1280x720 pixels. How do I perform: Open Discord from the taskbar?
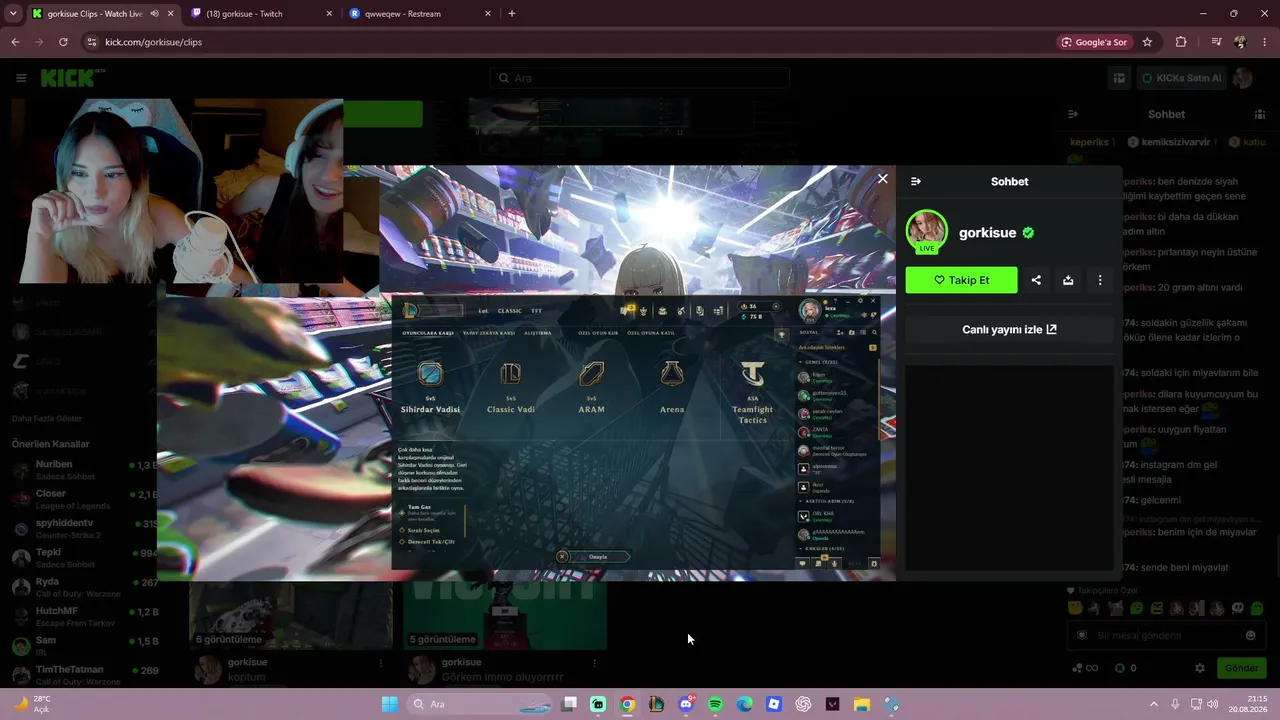click(686, 704)
